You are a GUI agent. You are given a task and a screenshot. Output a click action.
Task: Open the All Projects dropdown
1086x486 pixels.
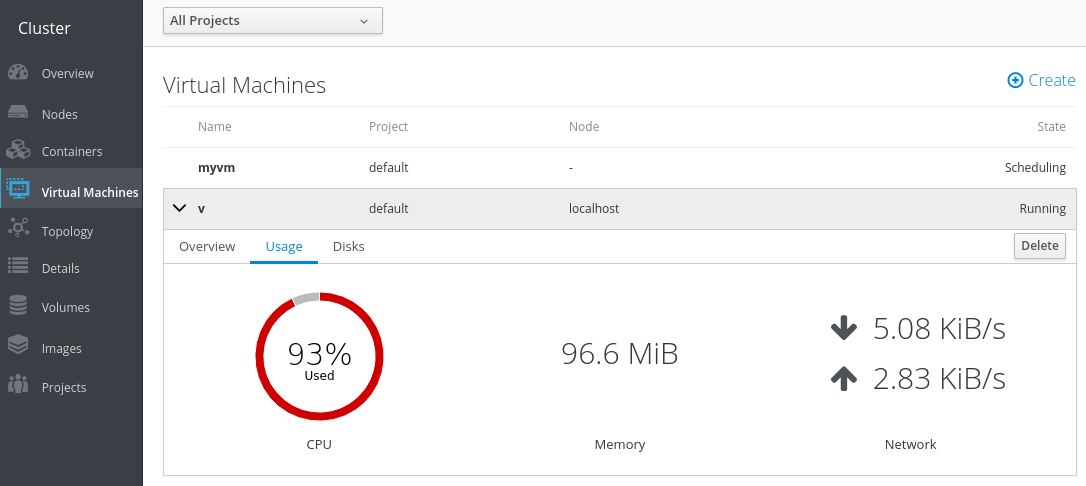[273, 20]
